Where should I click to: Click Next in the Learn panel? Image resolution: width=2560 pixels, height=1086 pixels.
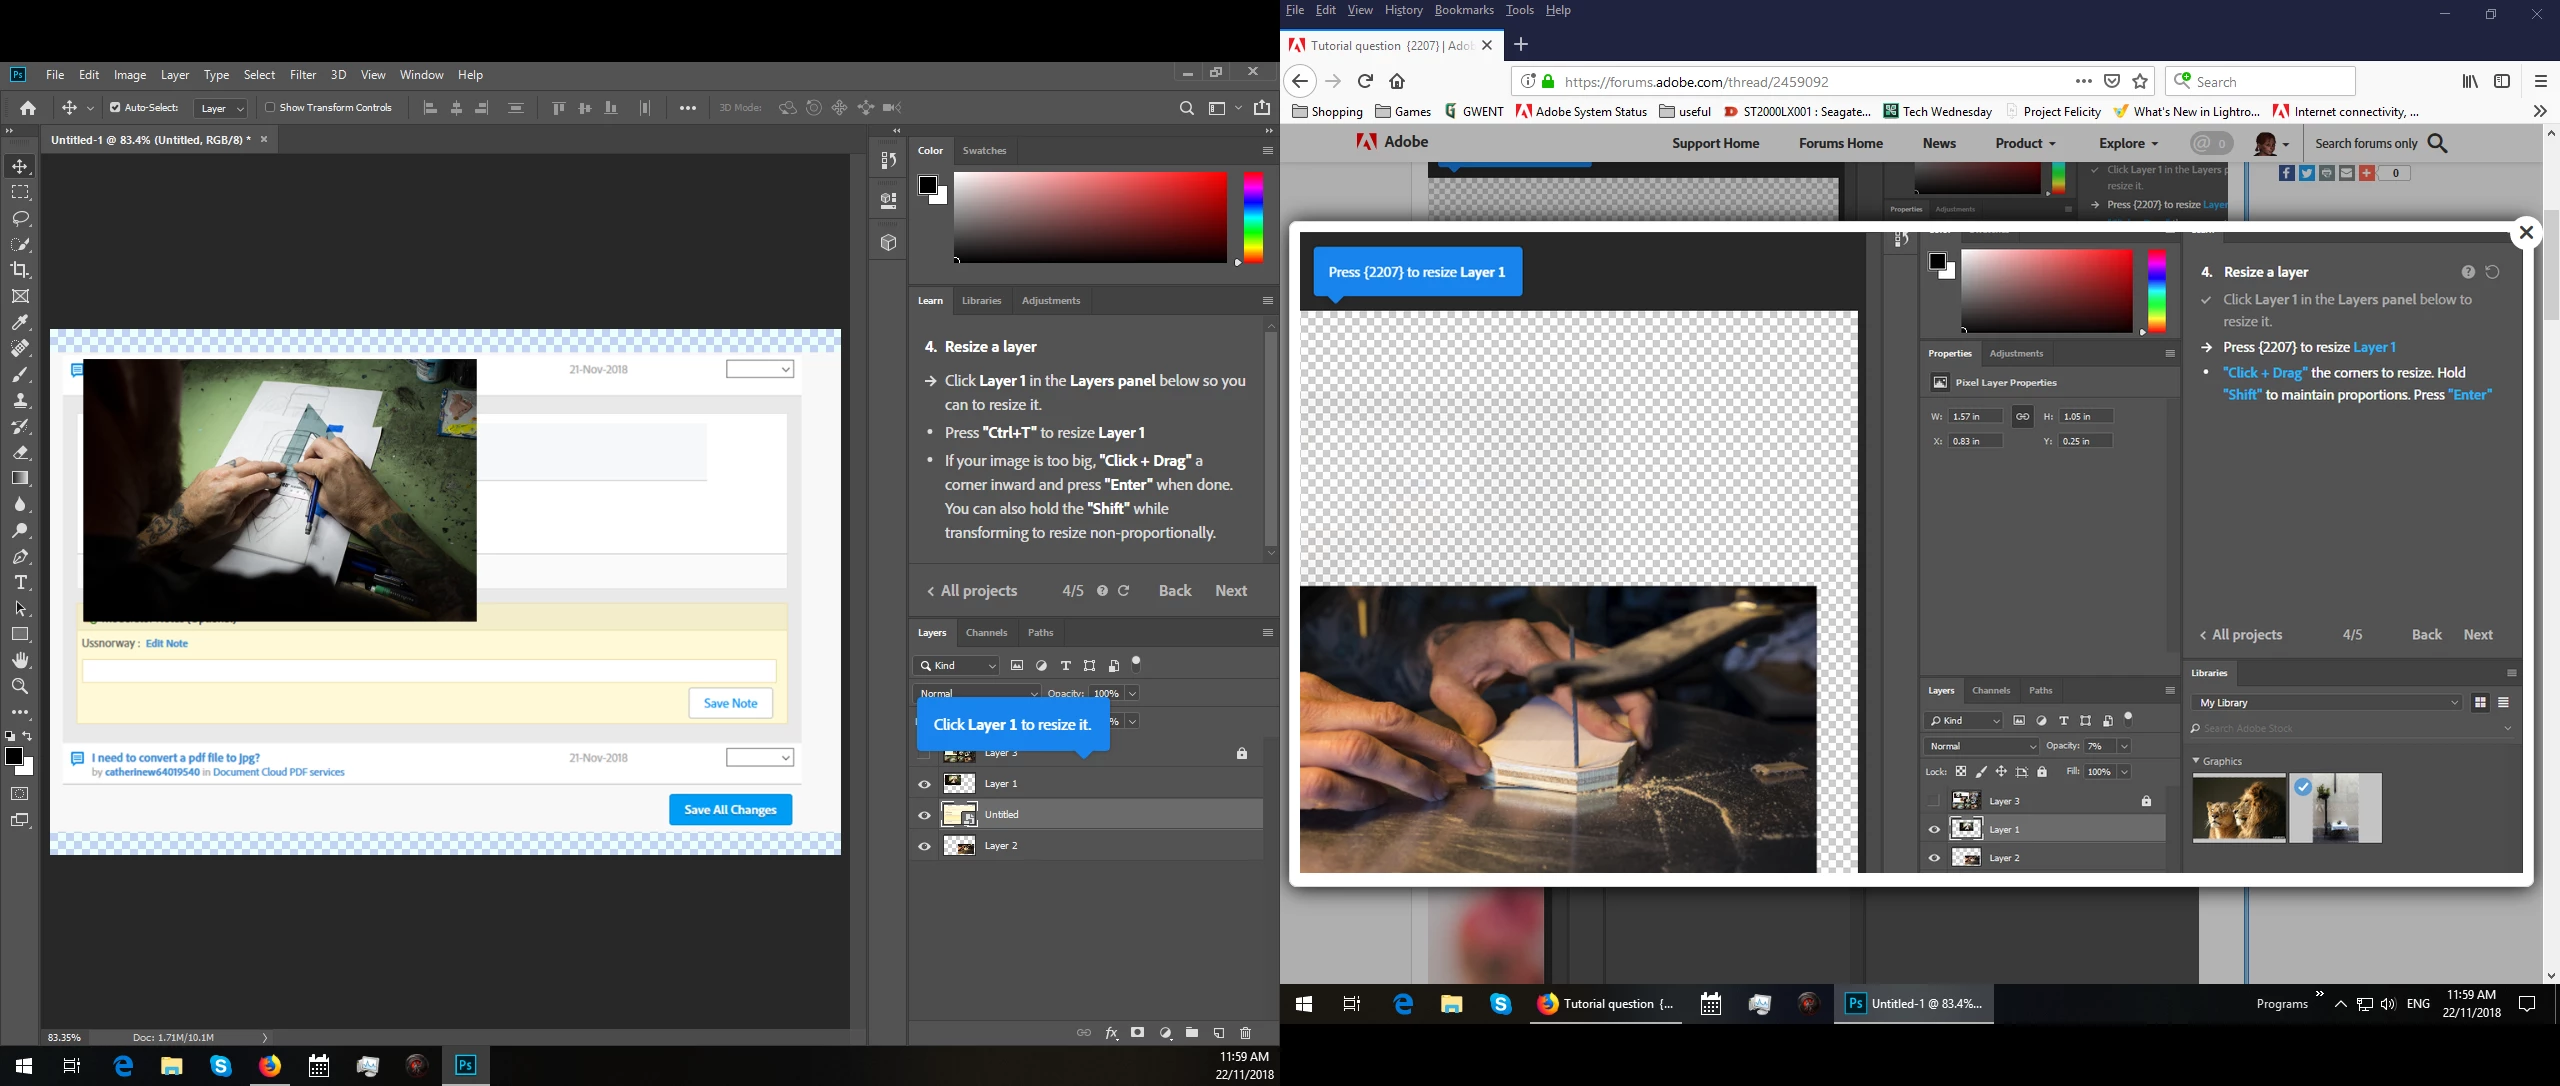[1230, 591]
